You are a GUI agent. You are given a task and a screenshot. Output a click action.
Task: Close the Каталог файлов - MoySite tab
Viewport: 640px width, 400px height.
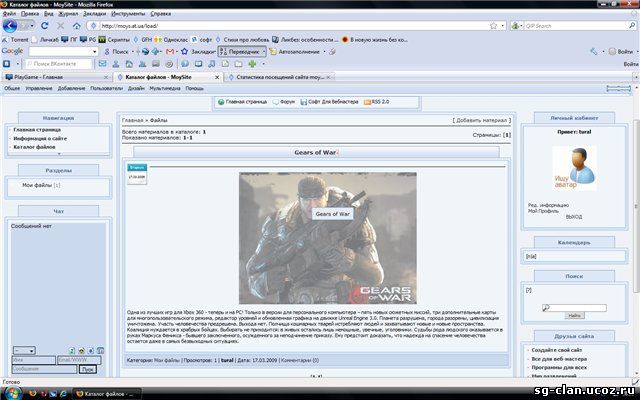(217, 77)
